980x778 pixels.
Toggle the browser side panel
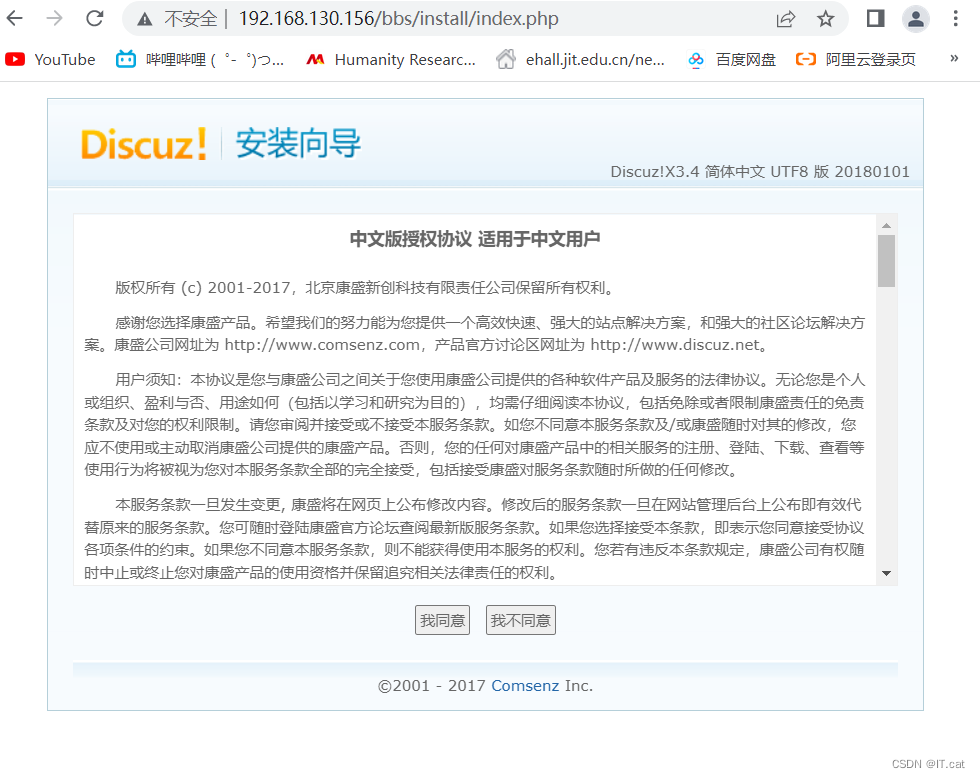875,19
